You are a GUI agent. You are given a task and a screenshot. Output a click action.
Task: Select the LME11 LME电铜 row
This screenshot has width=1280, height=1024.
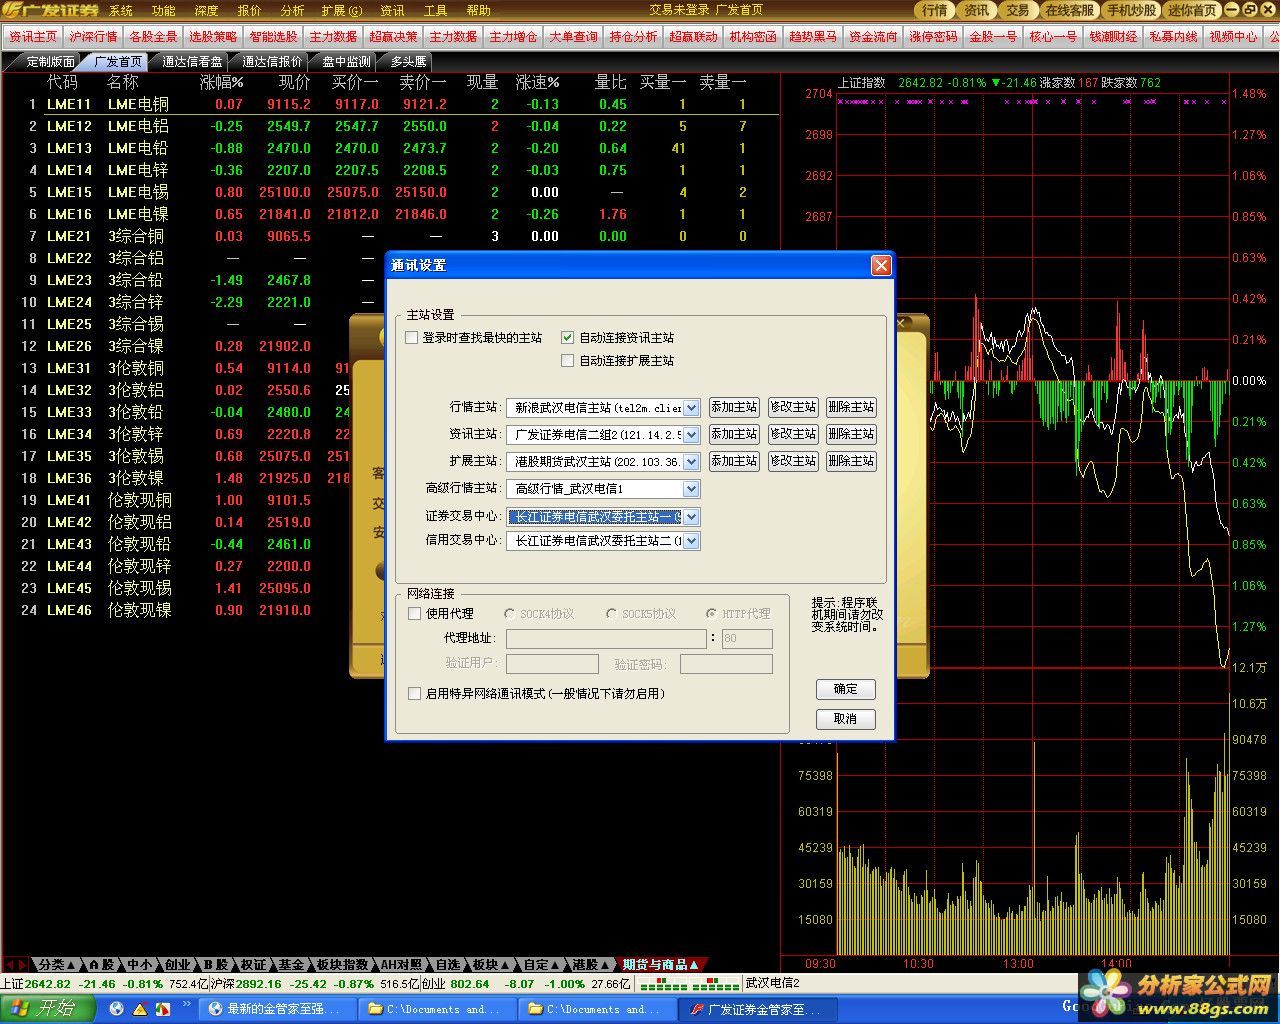[390, 104]
